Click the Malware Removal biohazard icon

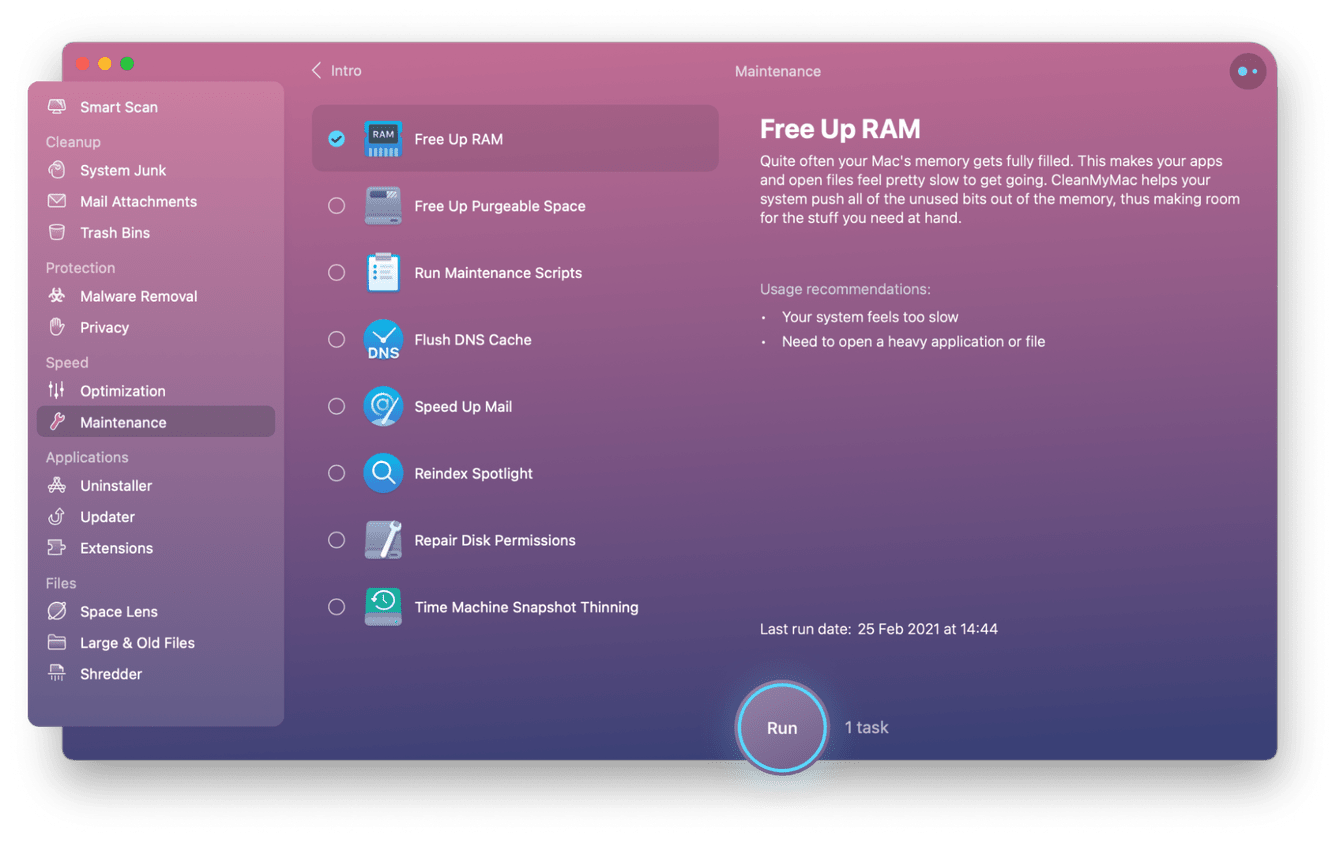coord(57,296)
